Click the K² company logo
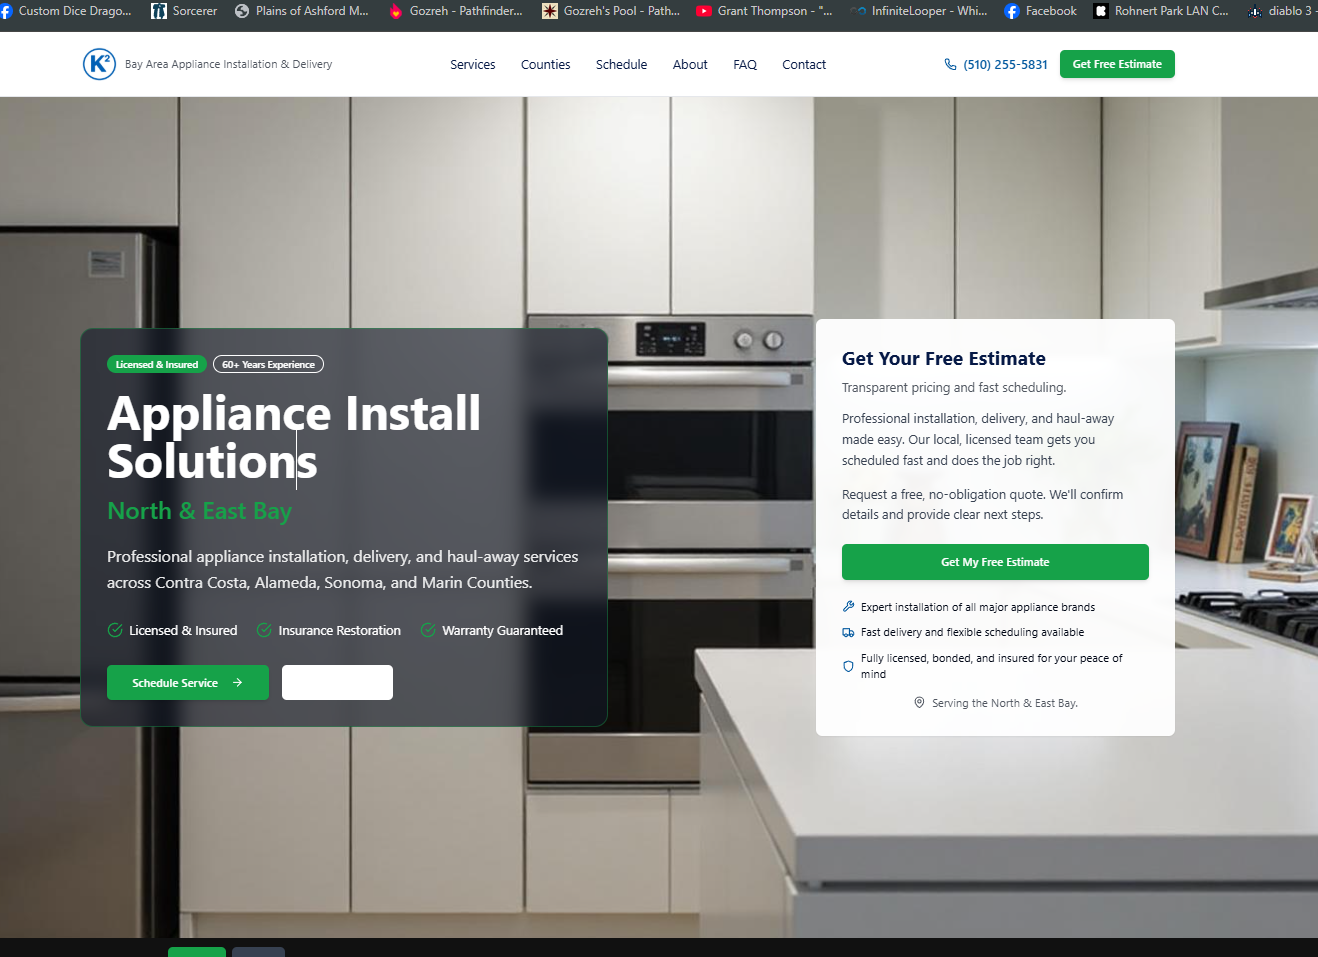 point(100,64)
